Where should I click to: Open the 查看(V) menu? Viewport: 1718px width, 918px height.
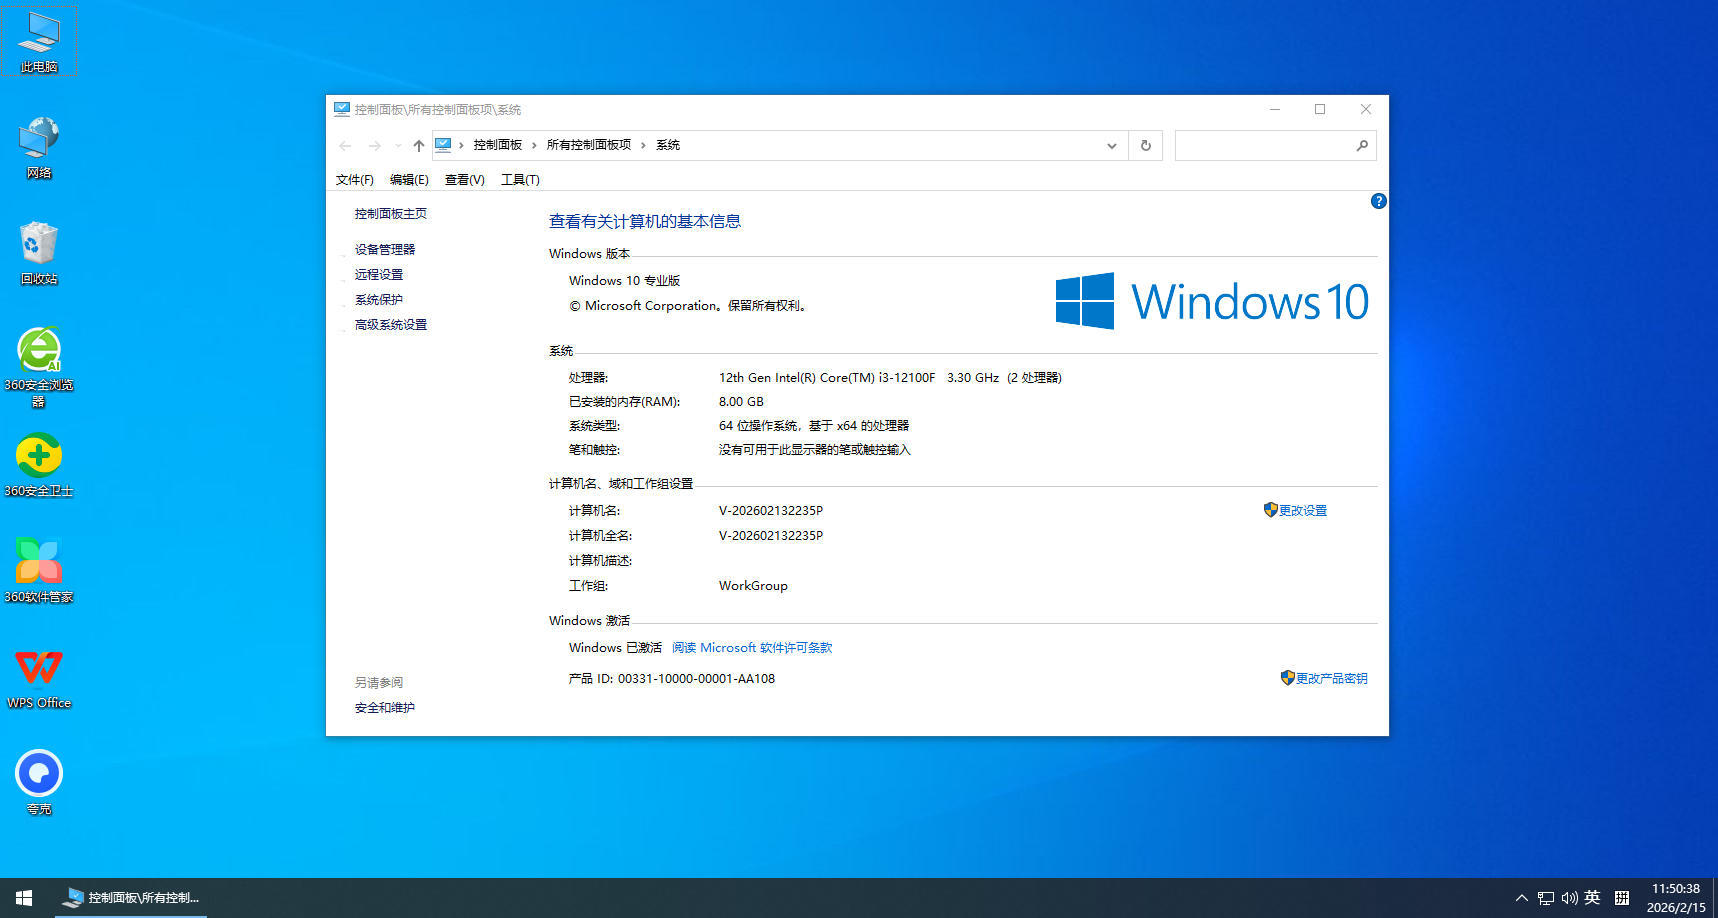464,179
